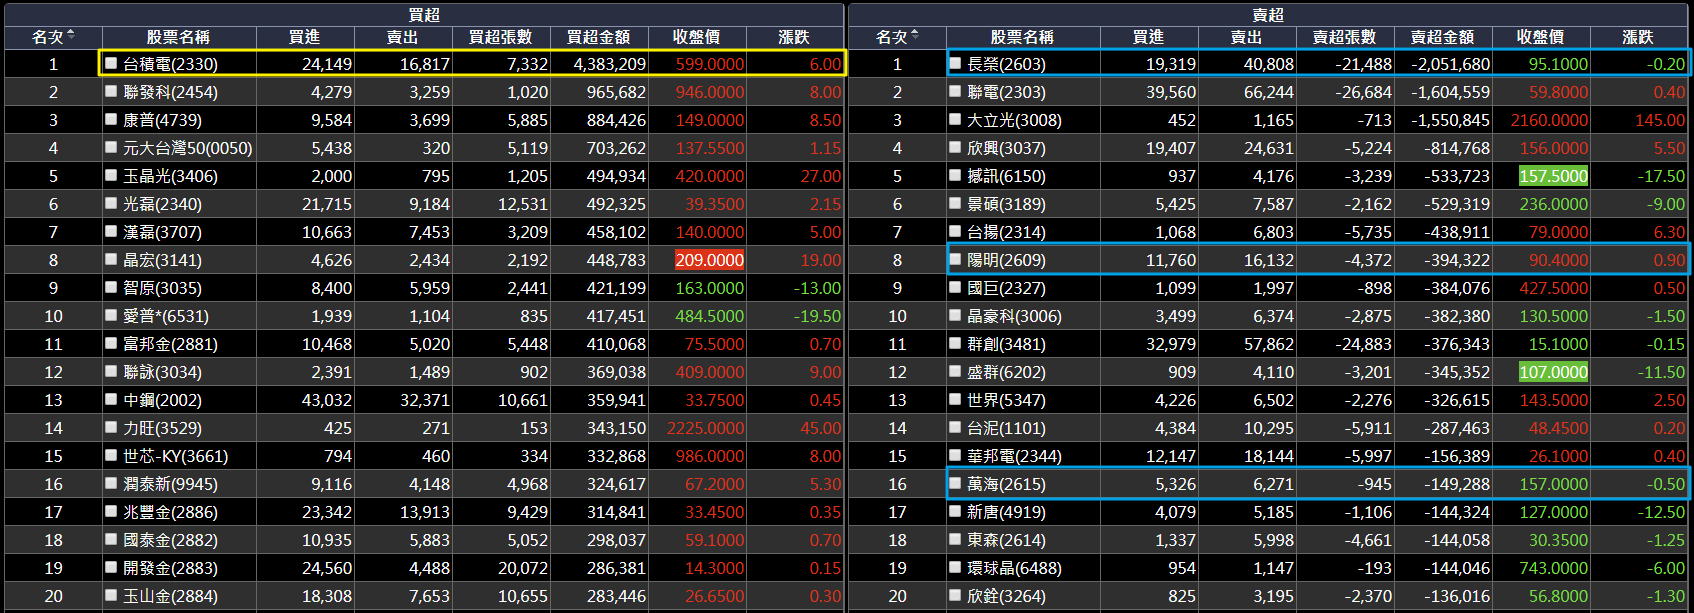Sort by 買進 column in 賣超 table

(1149, 37)
